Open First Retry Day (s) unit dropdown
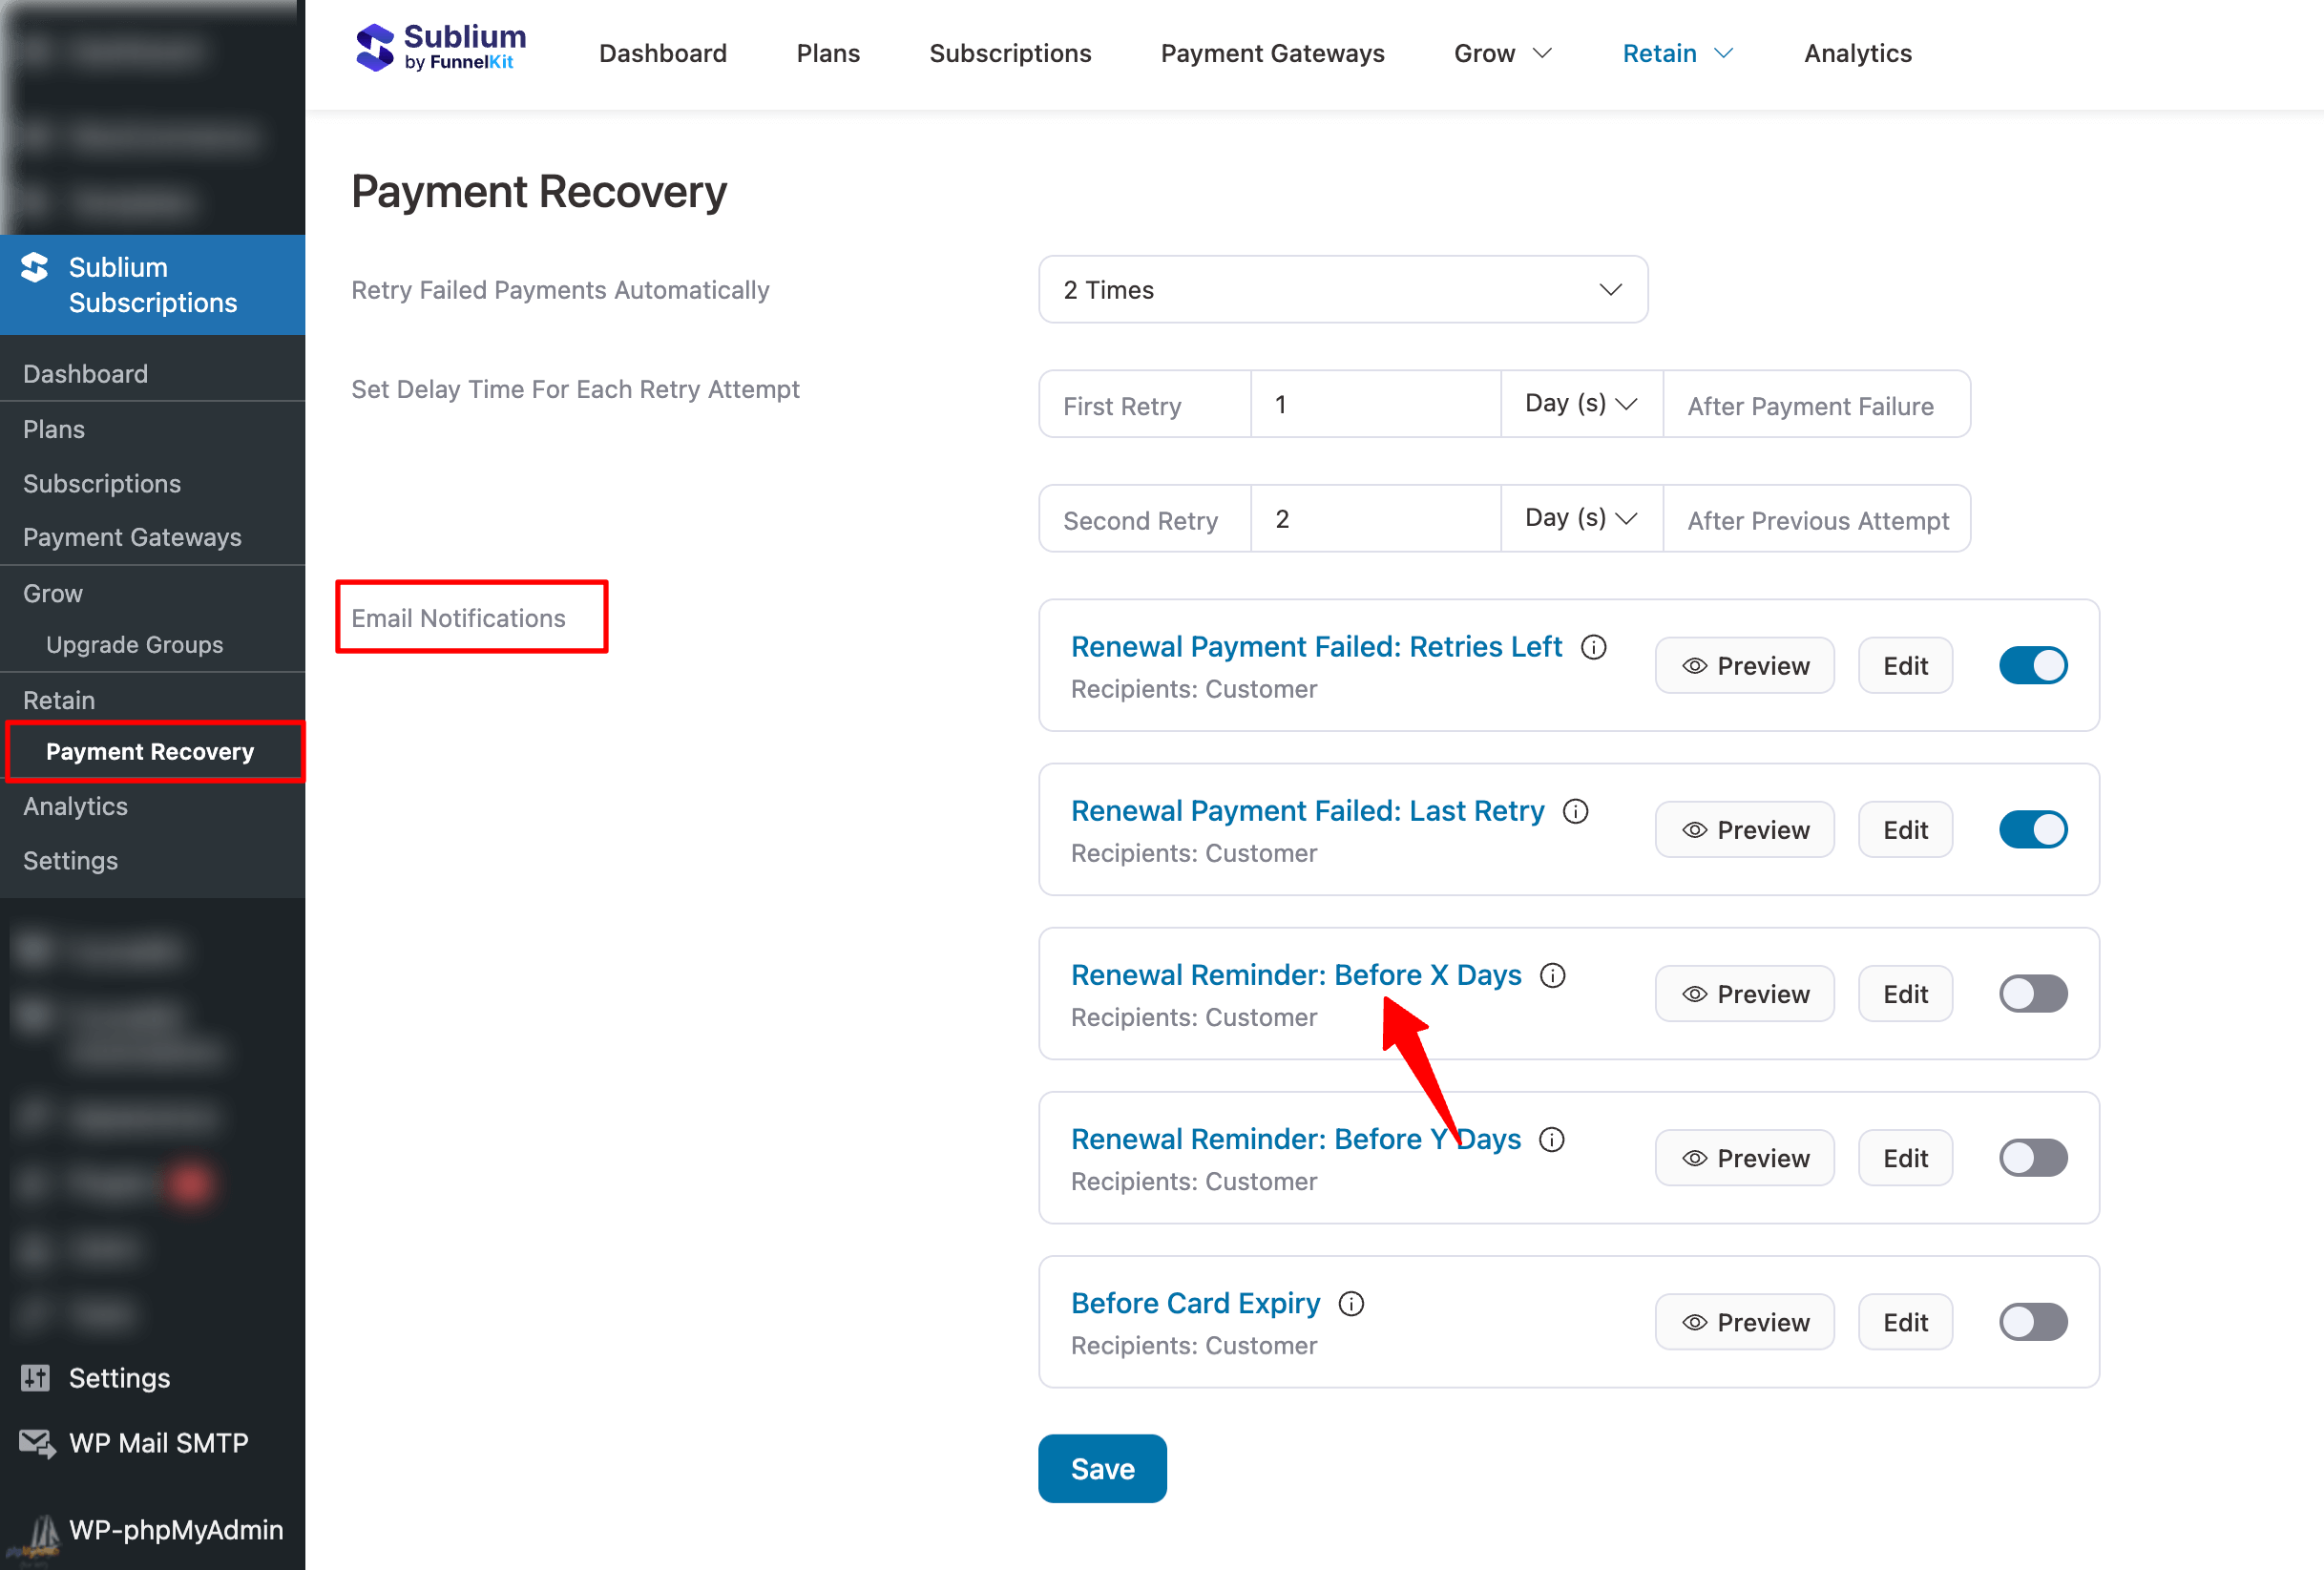2324x1570 pixels. coord(1580,404)
